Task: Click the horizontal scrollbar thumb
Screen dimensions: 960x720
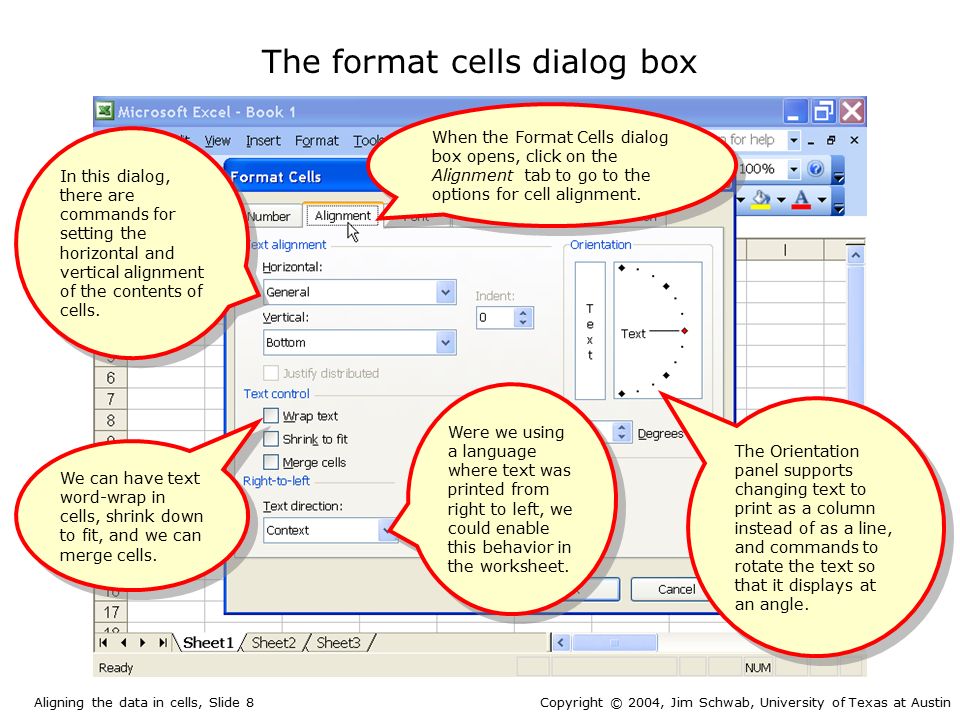Action: pos(614,642)
